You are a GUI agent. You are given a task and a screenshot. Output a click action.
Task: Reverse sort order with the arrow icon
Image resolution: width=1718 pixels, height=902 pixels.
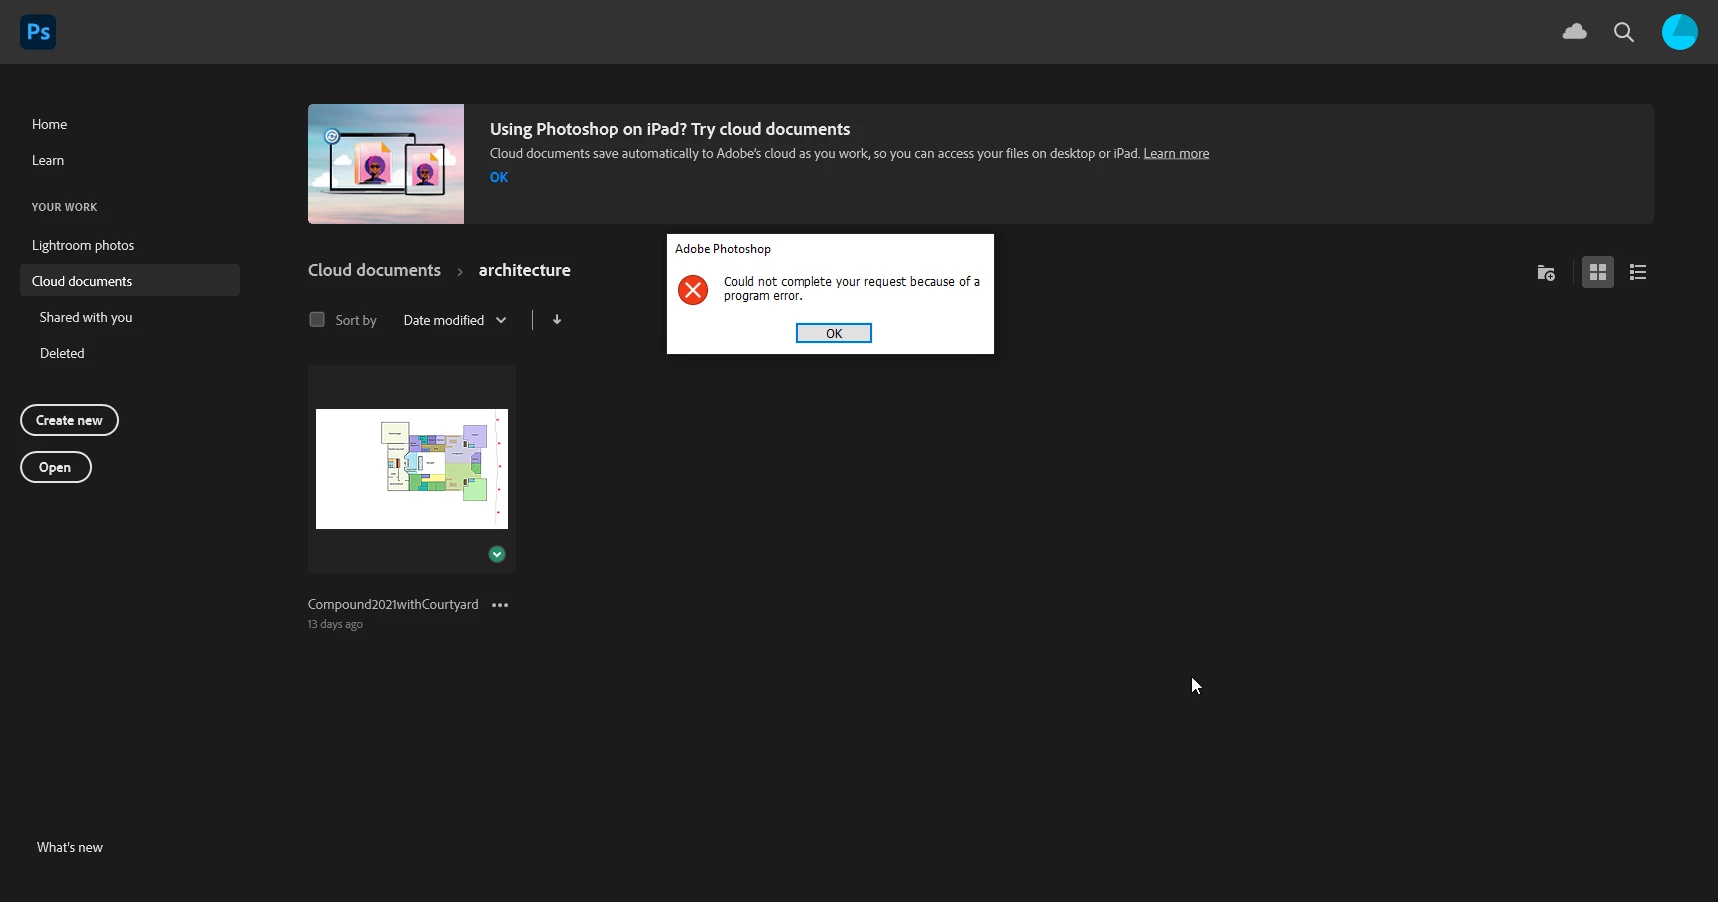[x=557, y=320]
